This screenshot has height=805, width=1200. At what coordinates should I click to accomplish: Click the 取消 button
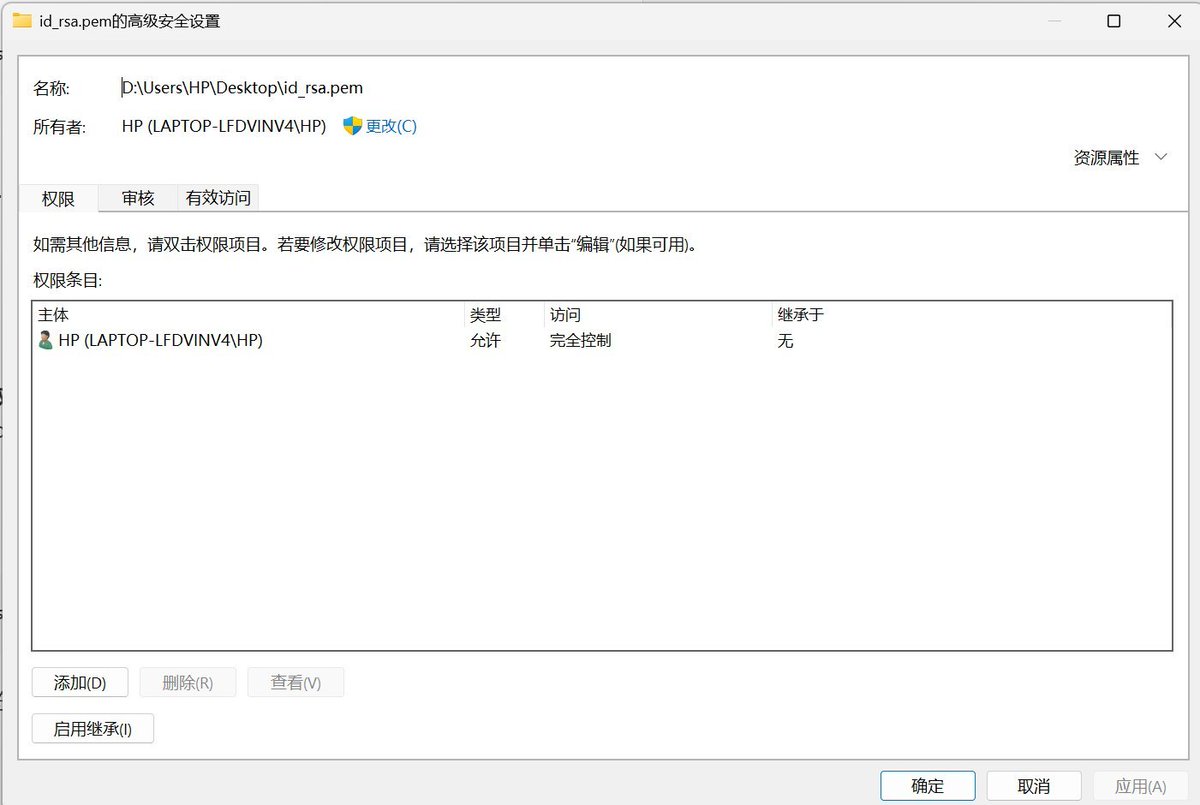coord(1034,786)
